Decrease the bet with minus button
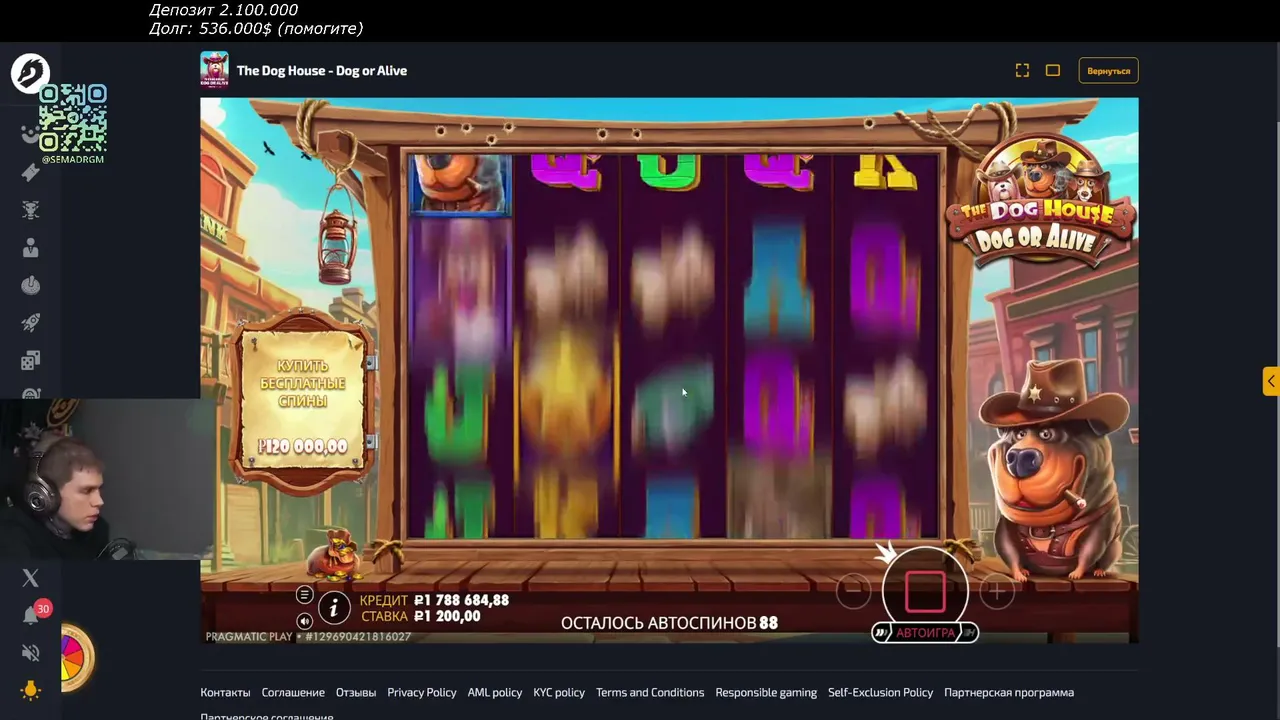The image size is (1280, 720). 853,593
